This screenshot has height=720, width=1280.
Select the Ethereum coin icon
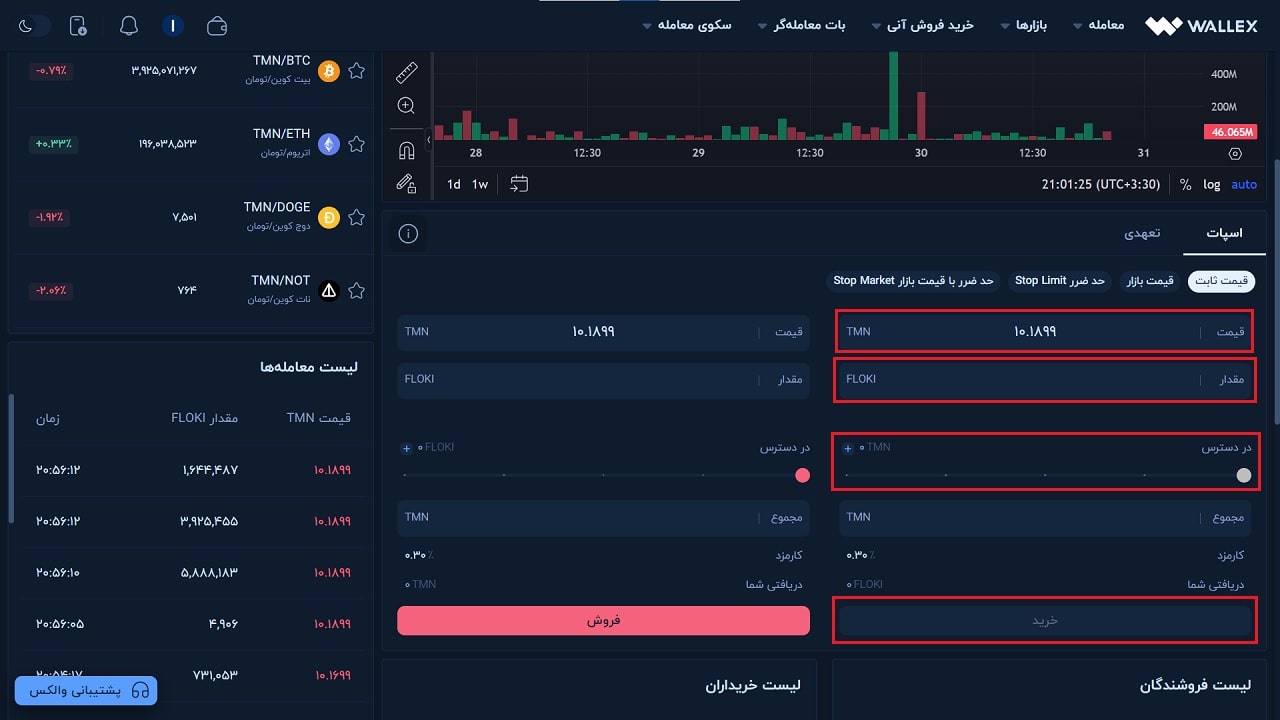pos(328,144)
